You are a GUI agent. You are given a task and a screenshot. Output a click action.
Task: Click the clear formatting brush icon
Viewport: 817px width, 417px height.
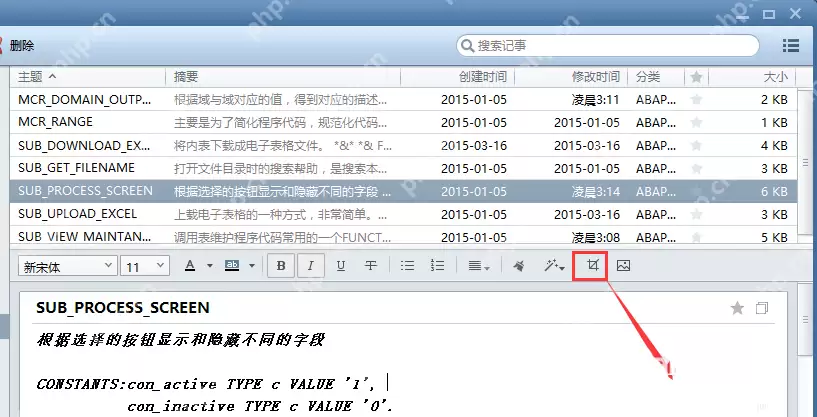coord(518,266)
